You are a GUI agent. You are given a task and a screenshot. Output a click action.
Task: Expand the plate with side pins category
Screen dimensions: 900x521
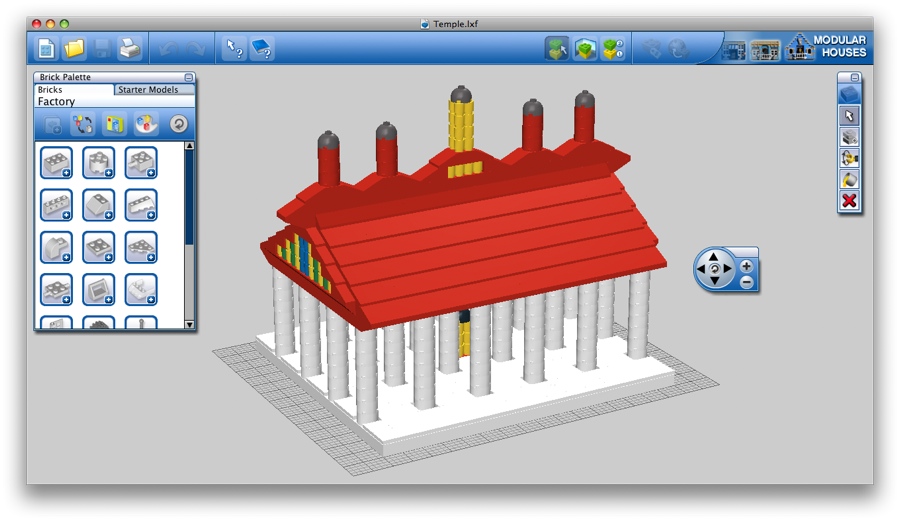[56, 290]
